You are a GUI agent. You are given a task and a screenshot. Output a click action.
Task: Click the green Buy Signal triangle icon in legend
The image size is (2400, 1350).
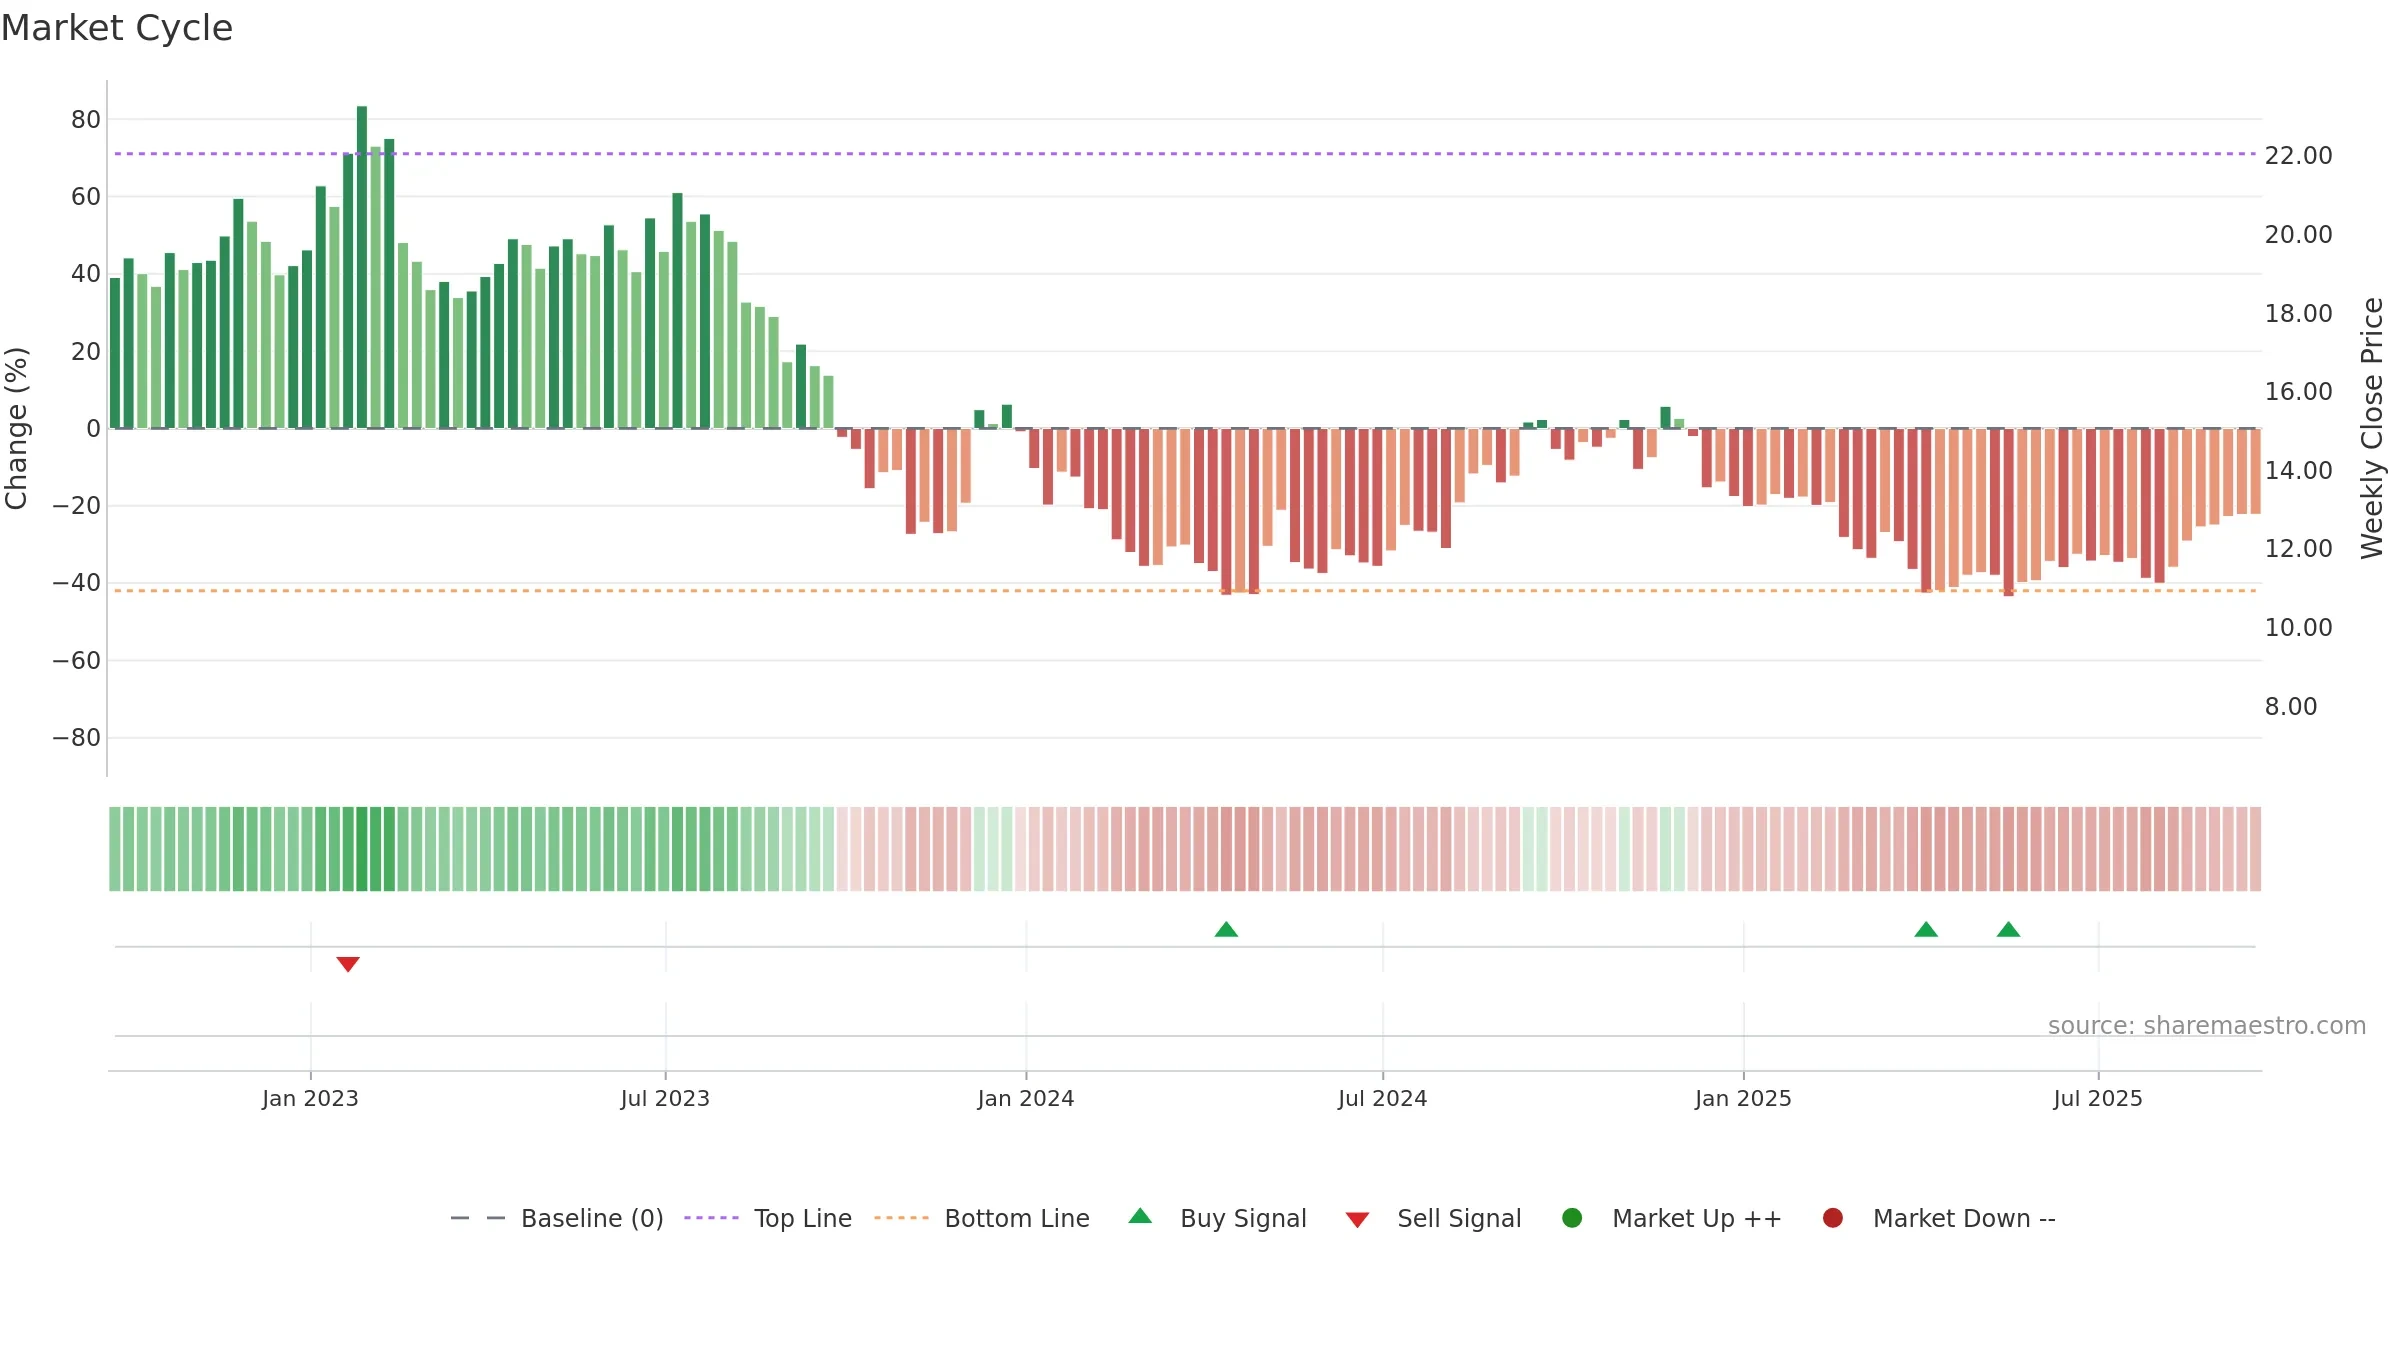1140,1216
